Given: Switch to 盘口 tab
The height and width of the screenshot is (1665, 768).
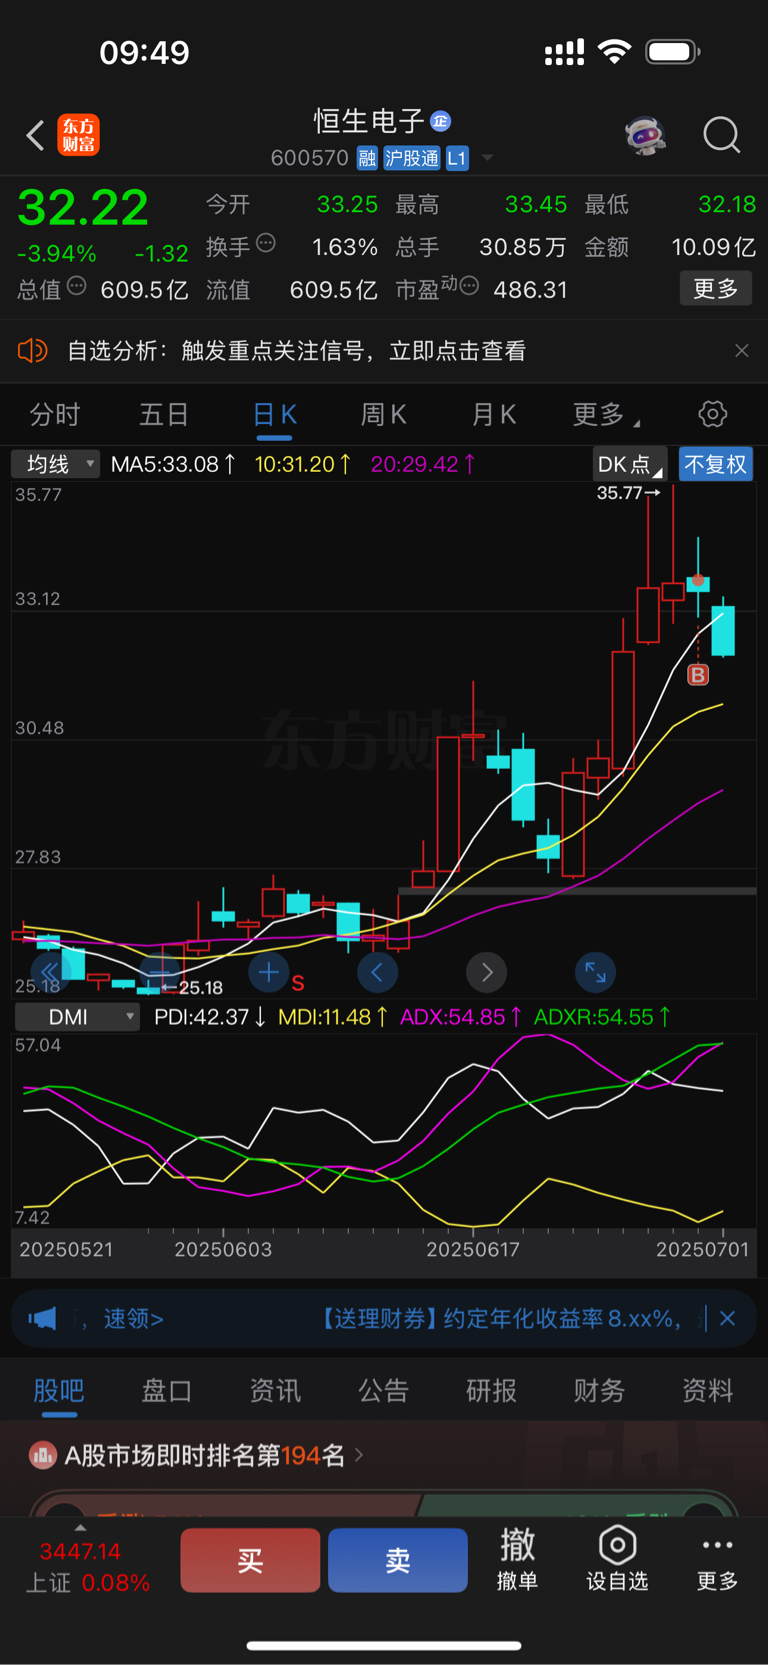Looking at the screenshot, I should click(166, 1390).
